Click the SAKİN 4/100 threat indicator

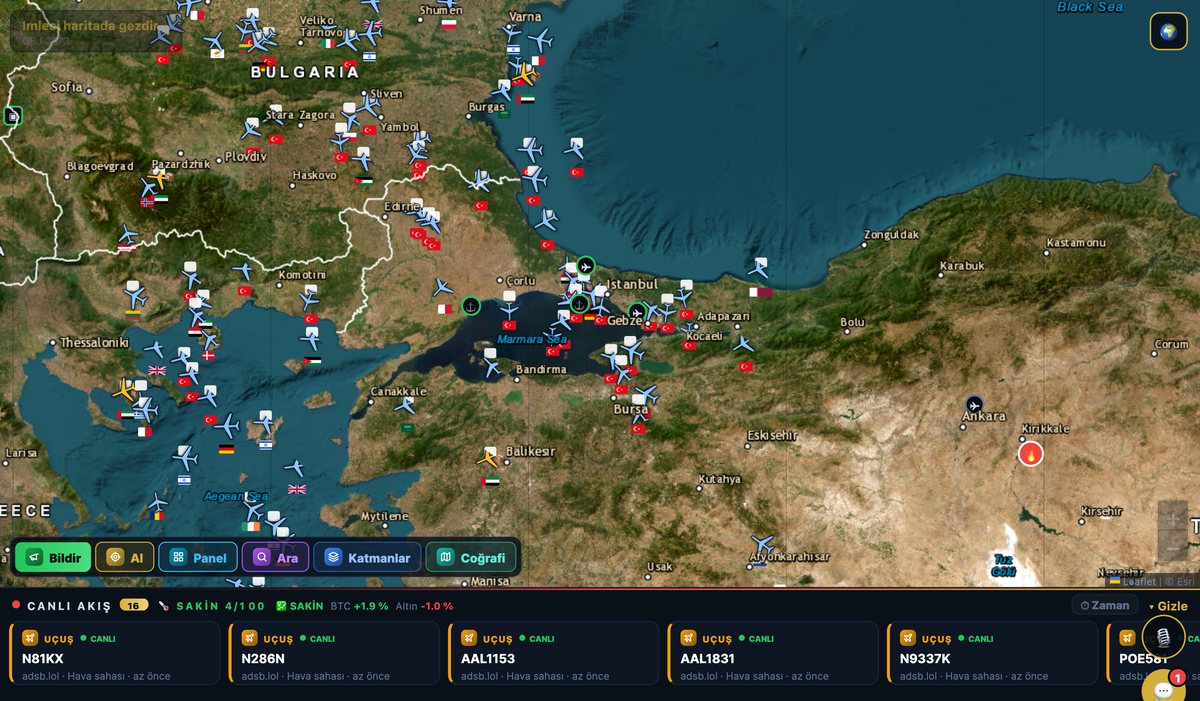(212, 606)
